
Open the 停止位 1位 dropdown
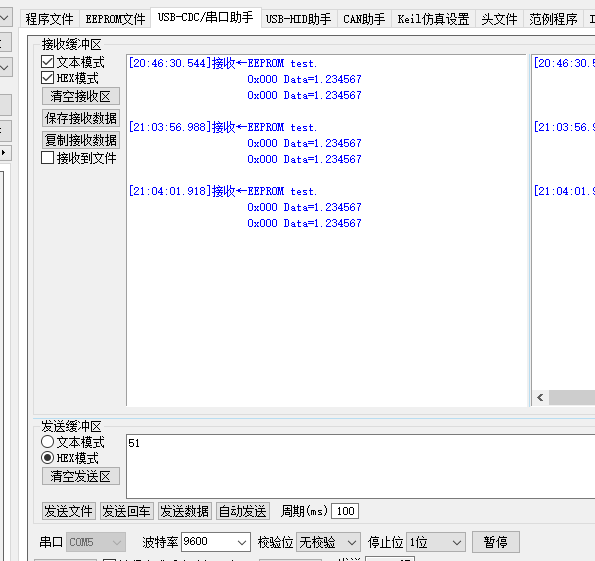click(x=436, y=542)
